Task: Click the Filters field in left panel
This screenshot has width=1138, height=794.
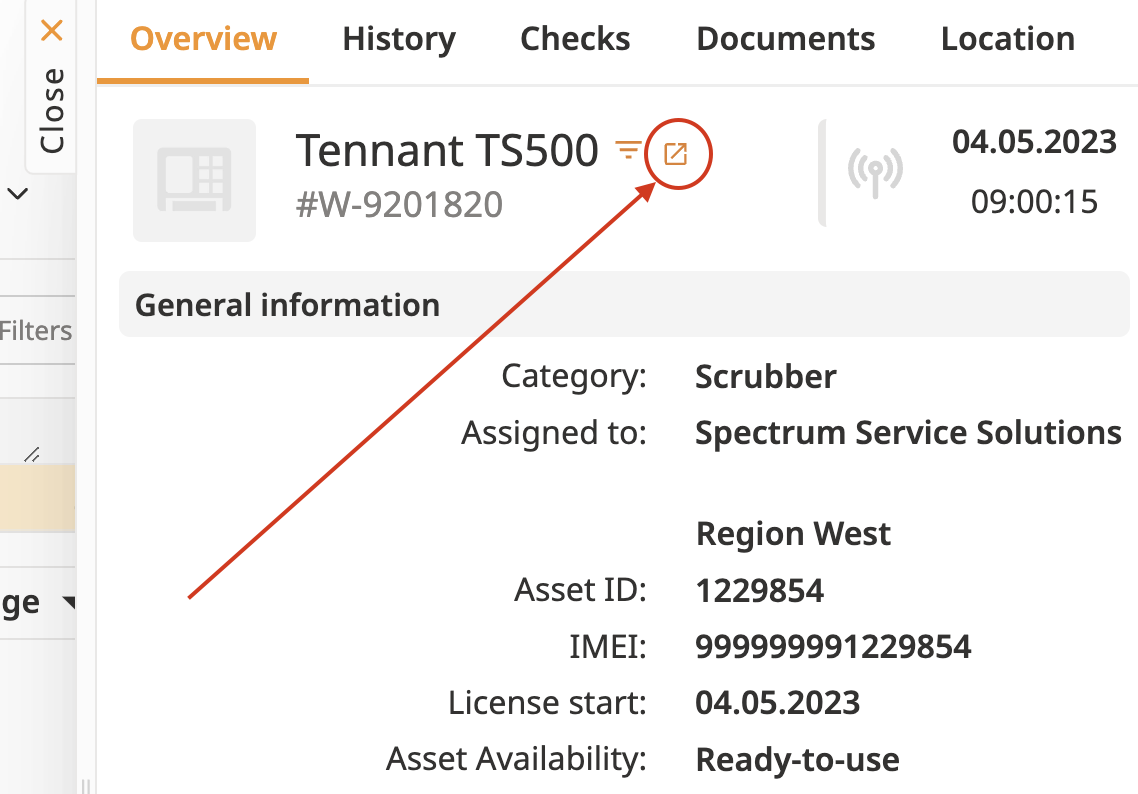Action: coord(36,330)
